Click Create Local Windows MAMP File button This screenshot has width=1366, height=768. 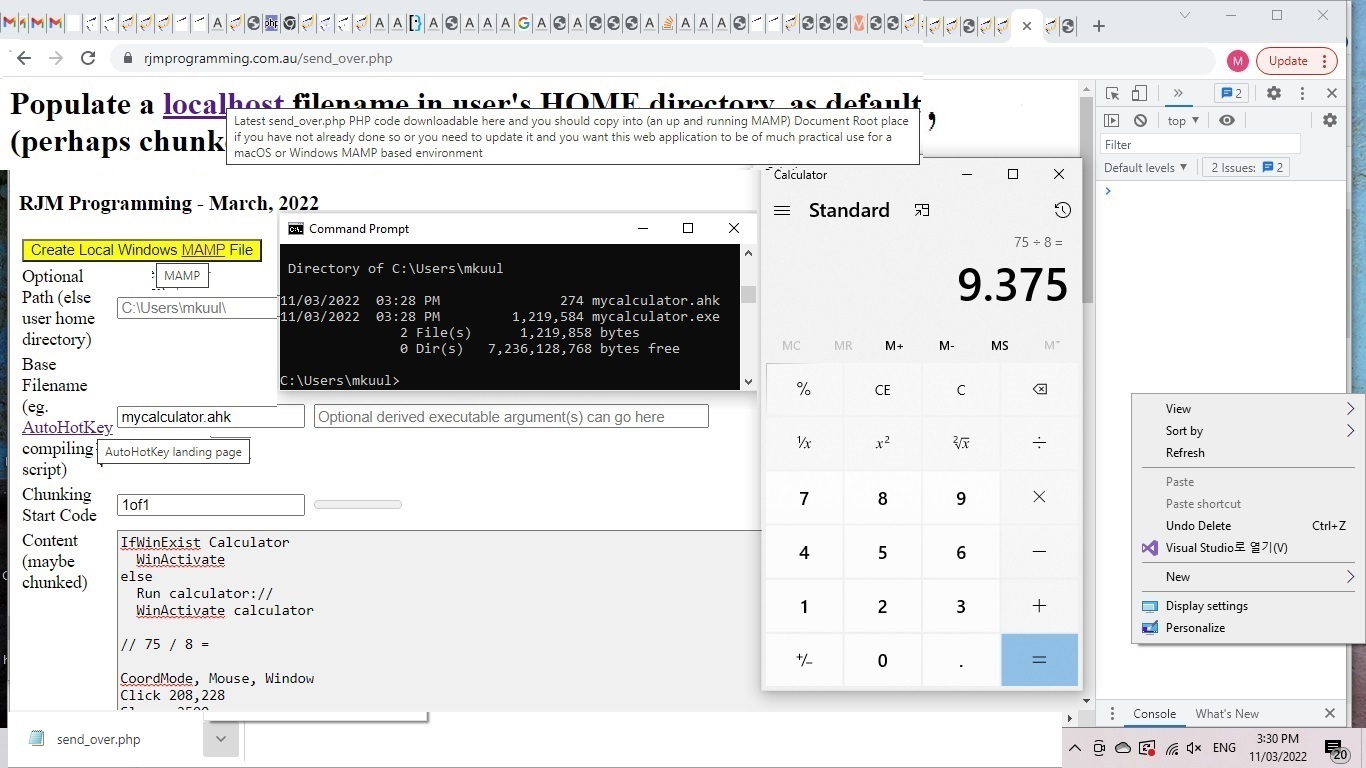(142, 250)
